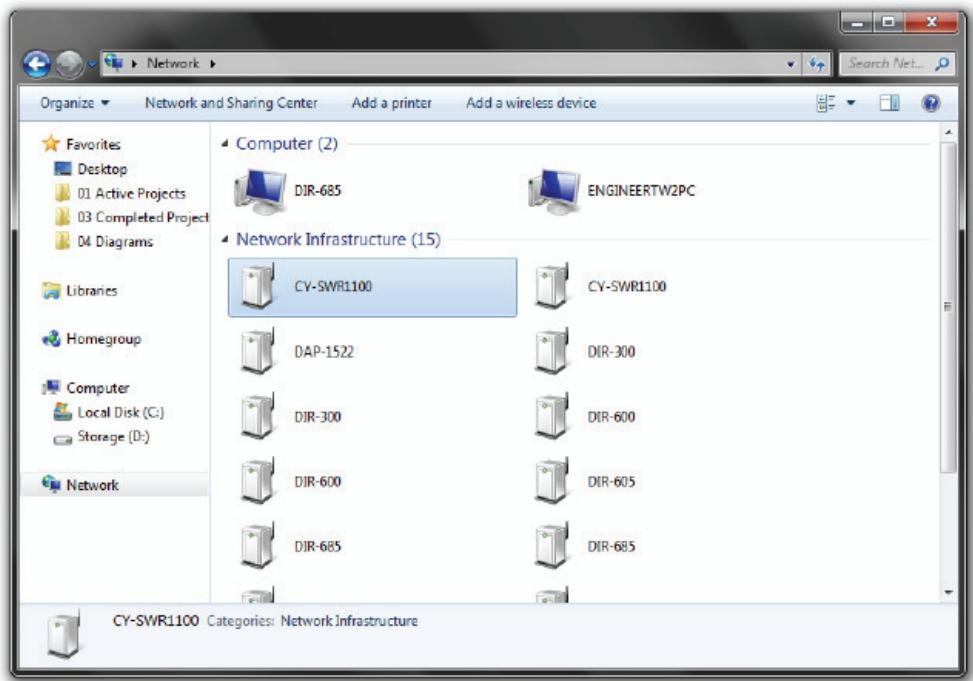This screenshot has width=973, height=681.
Task: Open the recent pages dropdown beside Forward
Action: coord(92,64)
